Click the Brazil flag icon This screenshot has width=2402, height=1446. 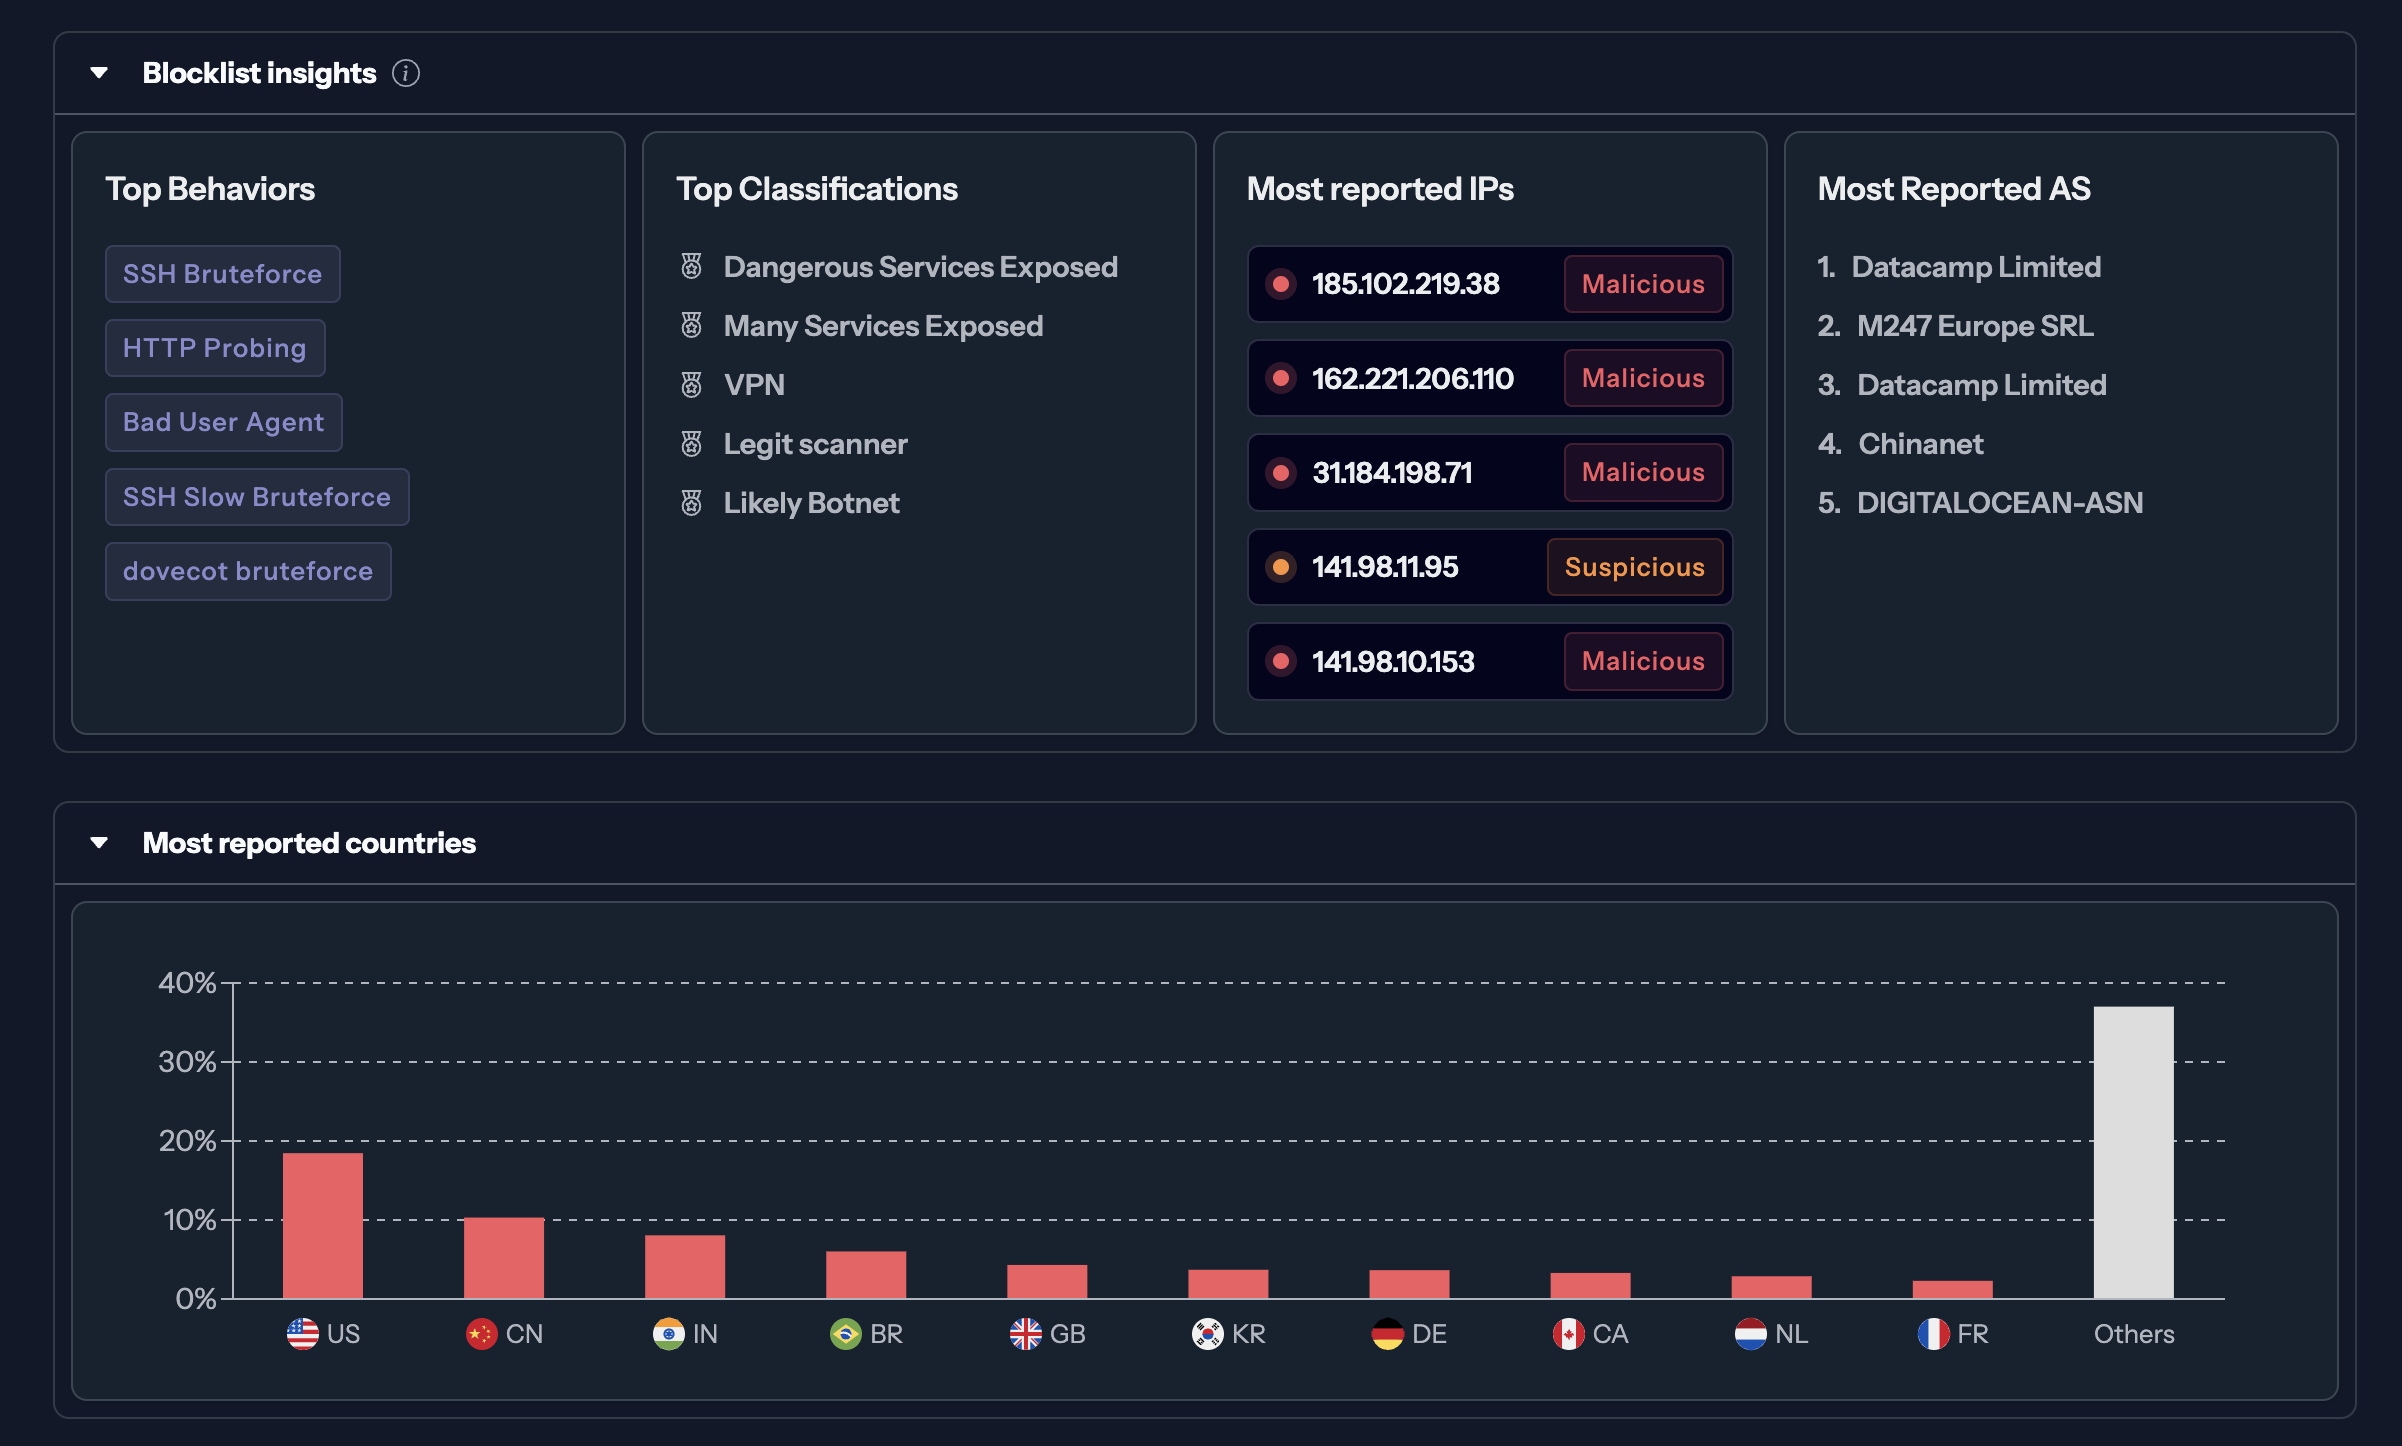pos(845,1333)
